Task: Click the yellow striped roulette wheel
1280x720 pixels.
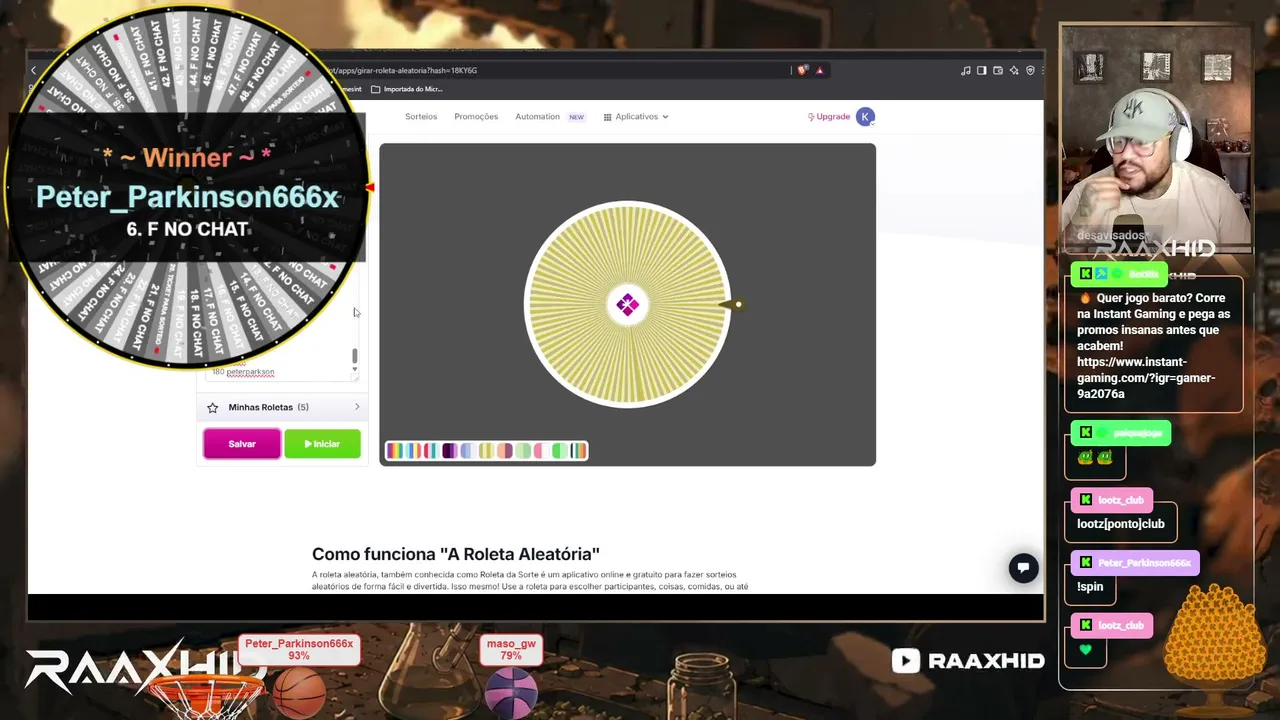Action: pos(627,304)
